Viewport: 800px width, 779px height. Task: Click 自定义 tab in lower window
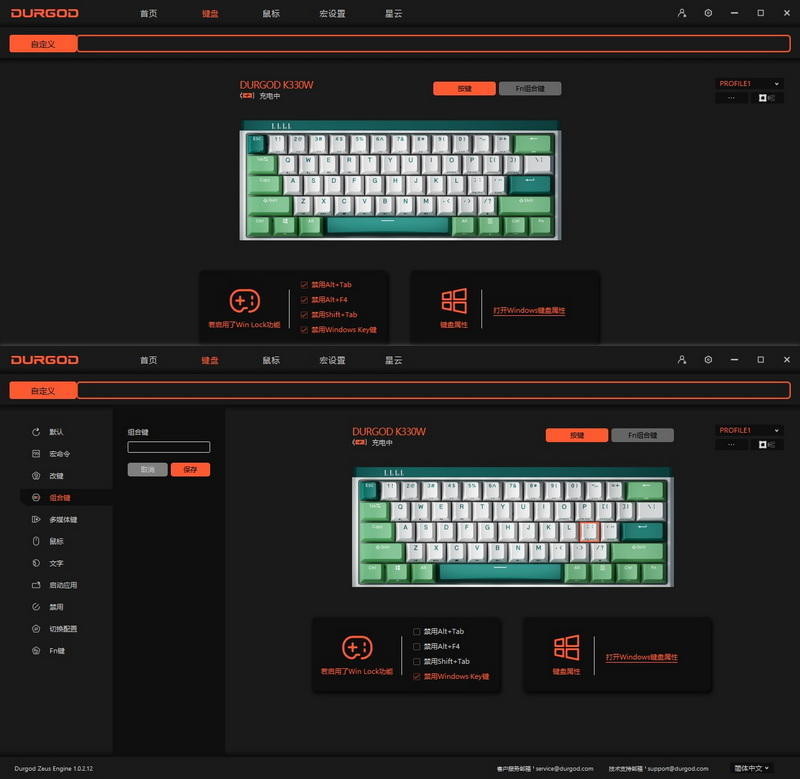43,391
